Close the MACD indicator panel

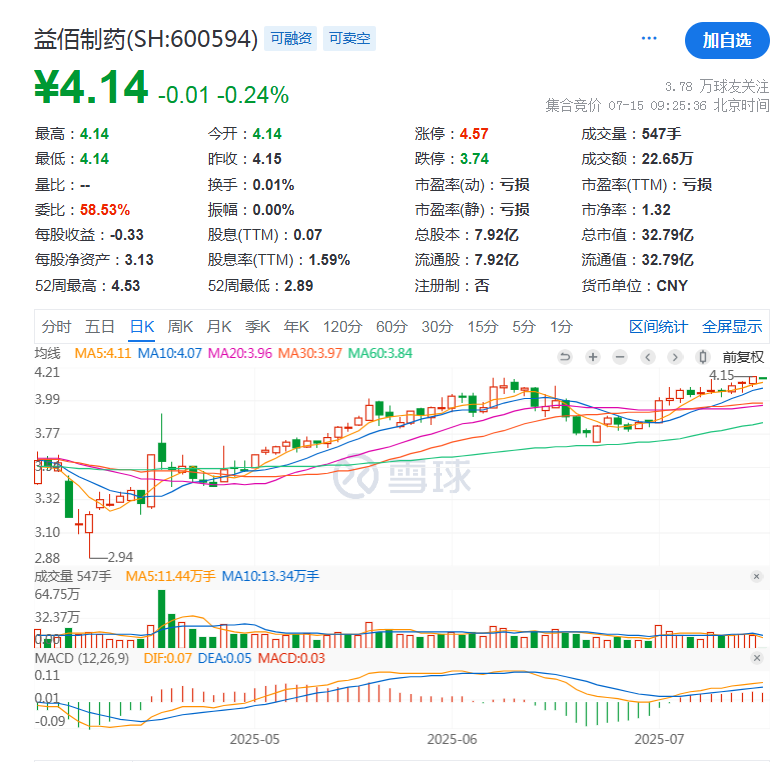click(756, 658)
